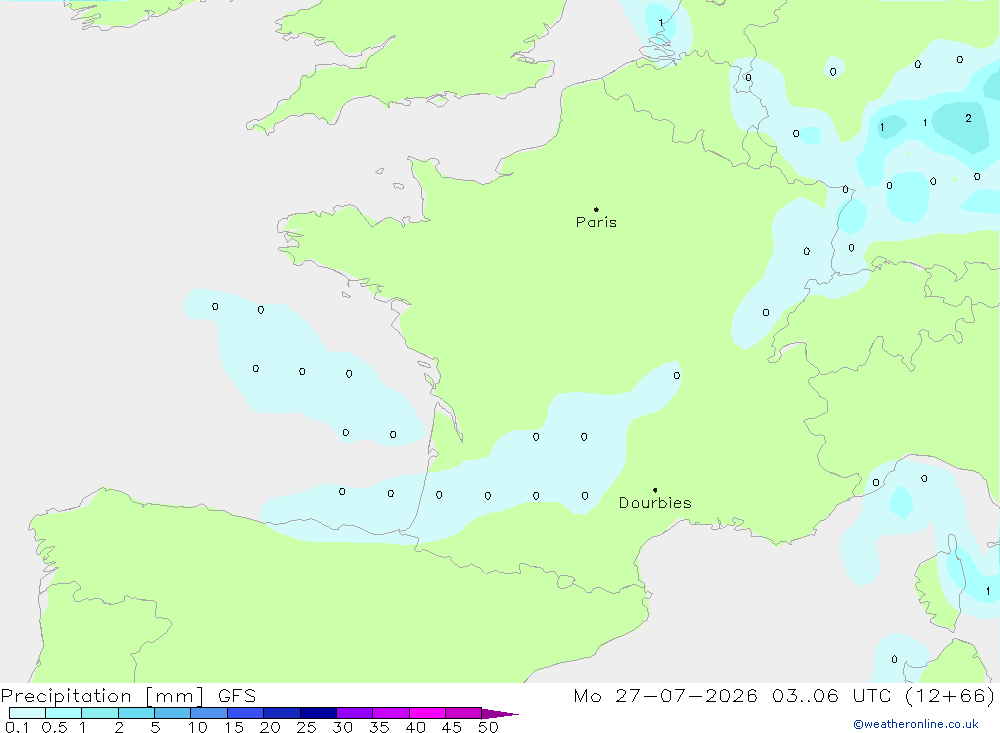Screen dimensions: 1000x733
Task: Open the weatheronline.co.uk copyright link
Action: 916,724
